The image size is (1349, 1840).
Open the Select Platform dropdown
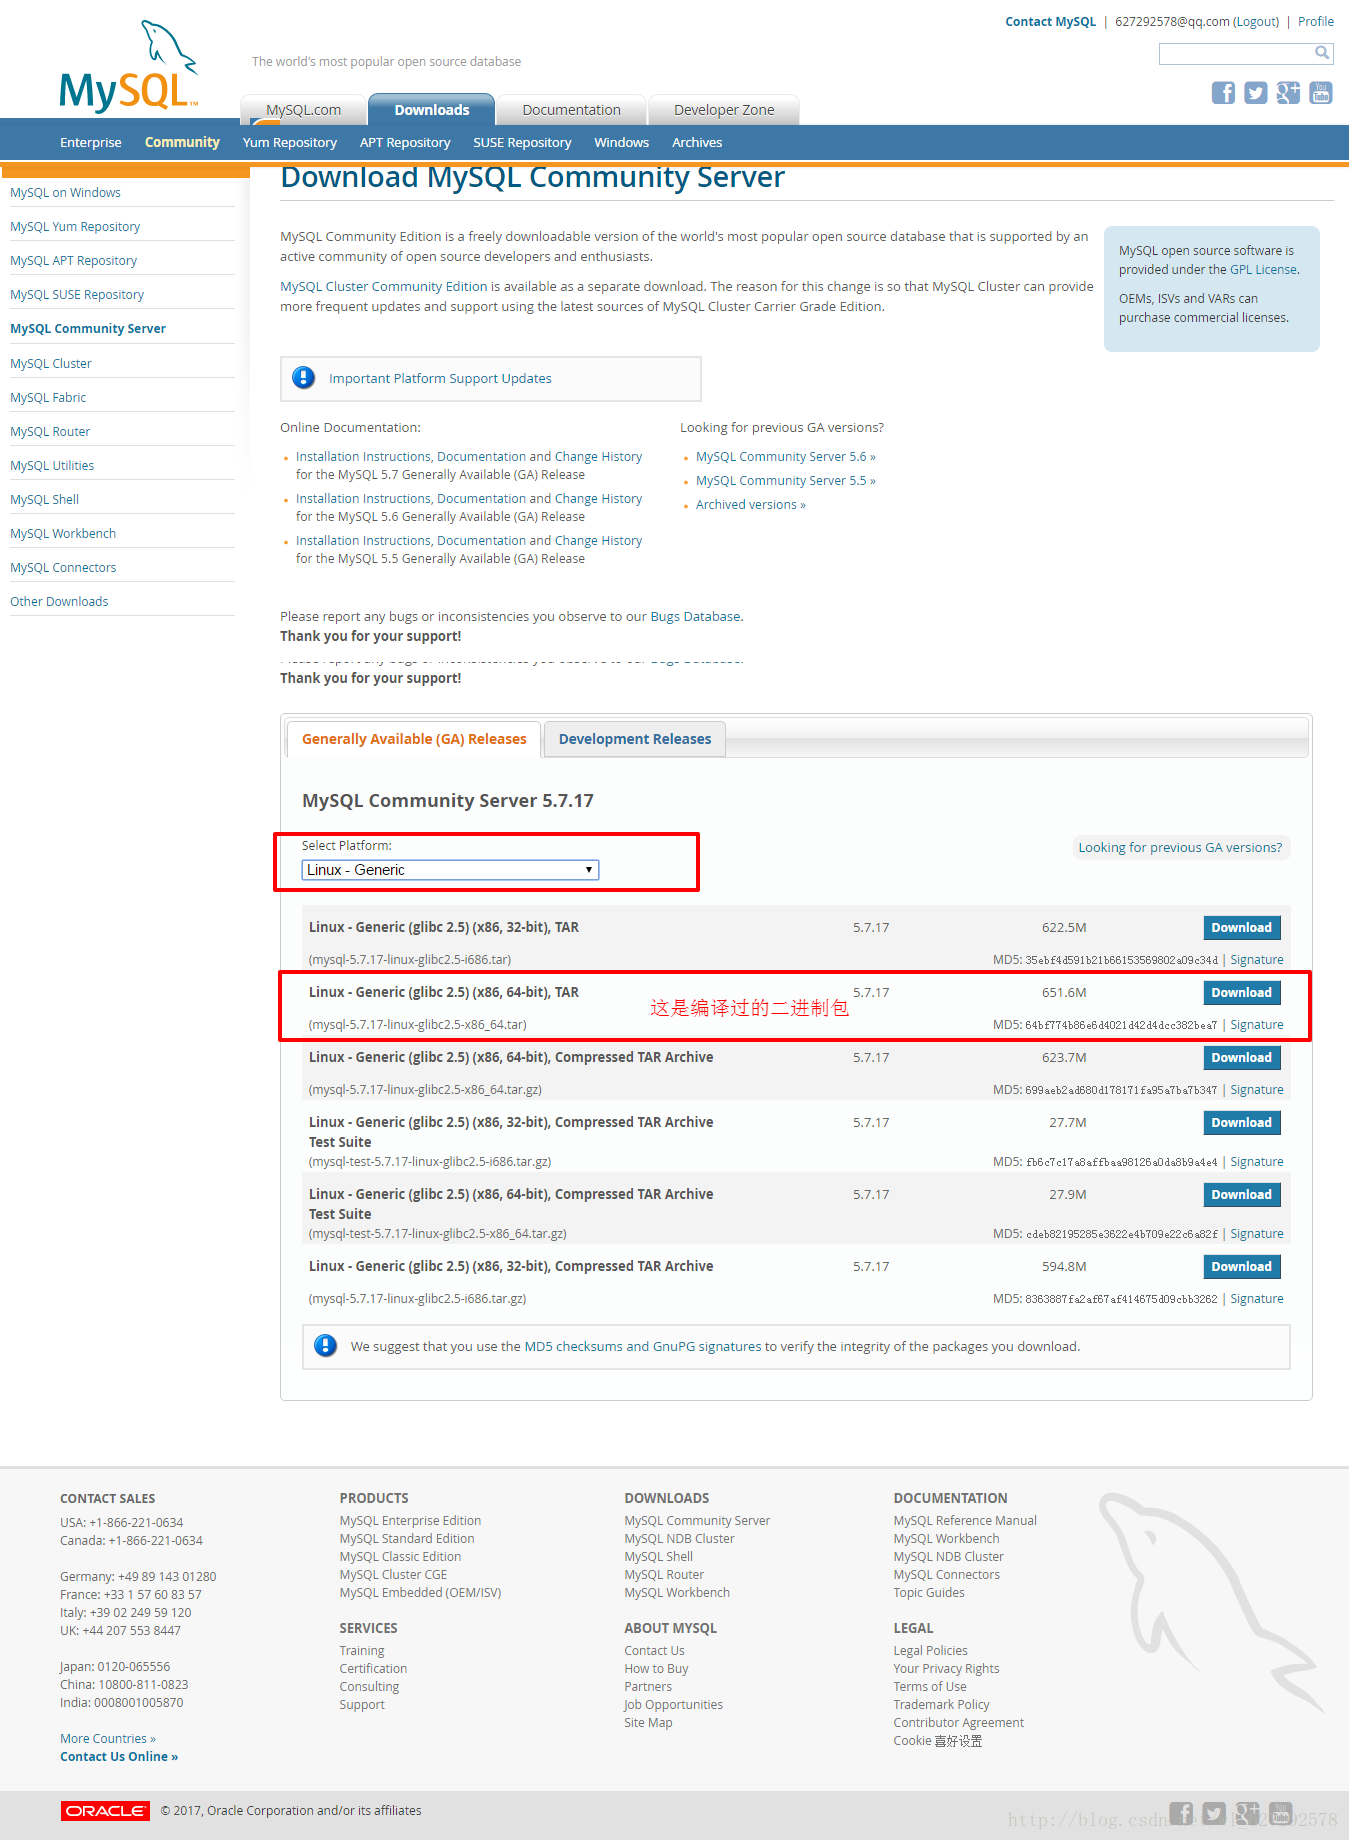(450, 870)
